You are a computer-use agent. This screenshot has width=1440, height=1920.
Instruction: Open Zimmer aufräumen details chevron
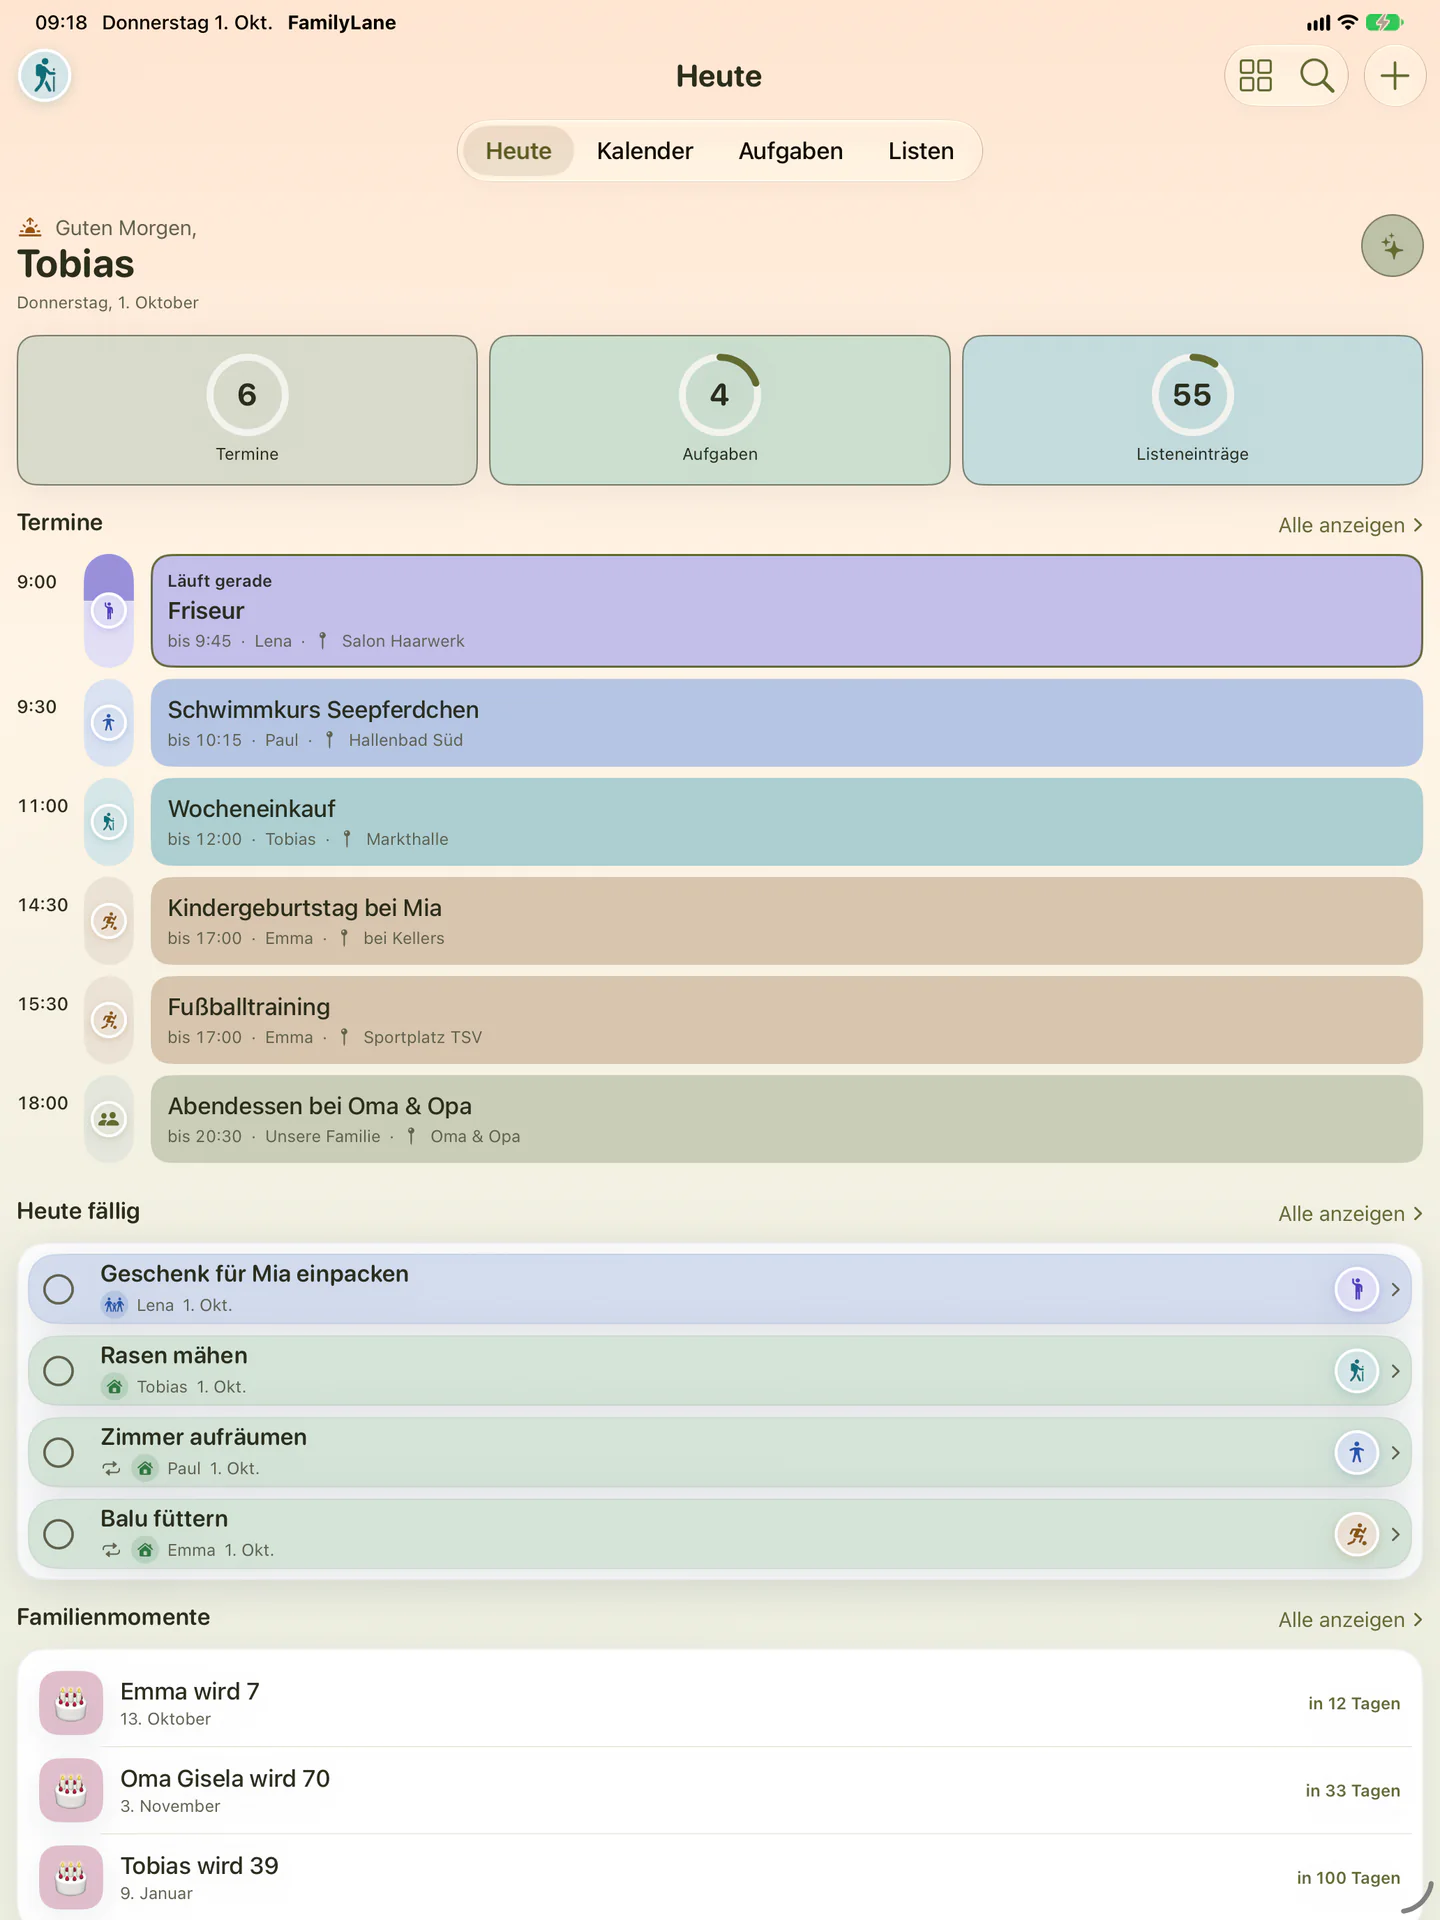click(x=1396, y=1452)
